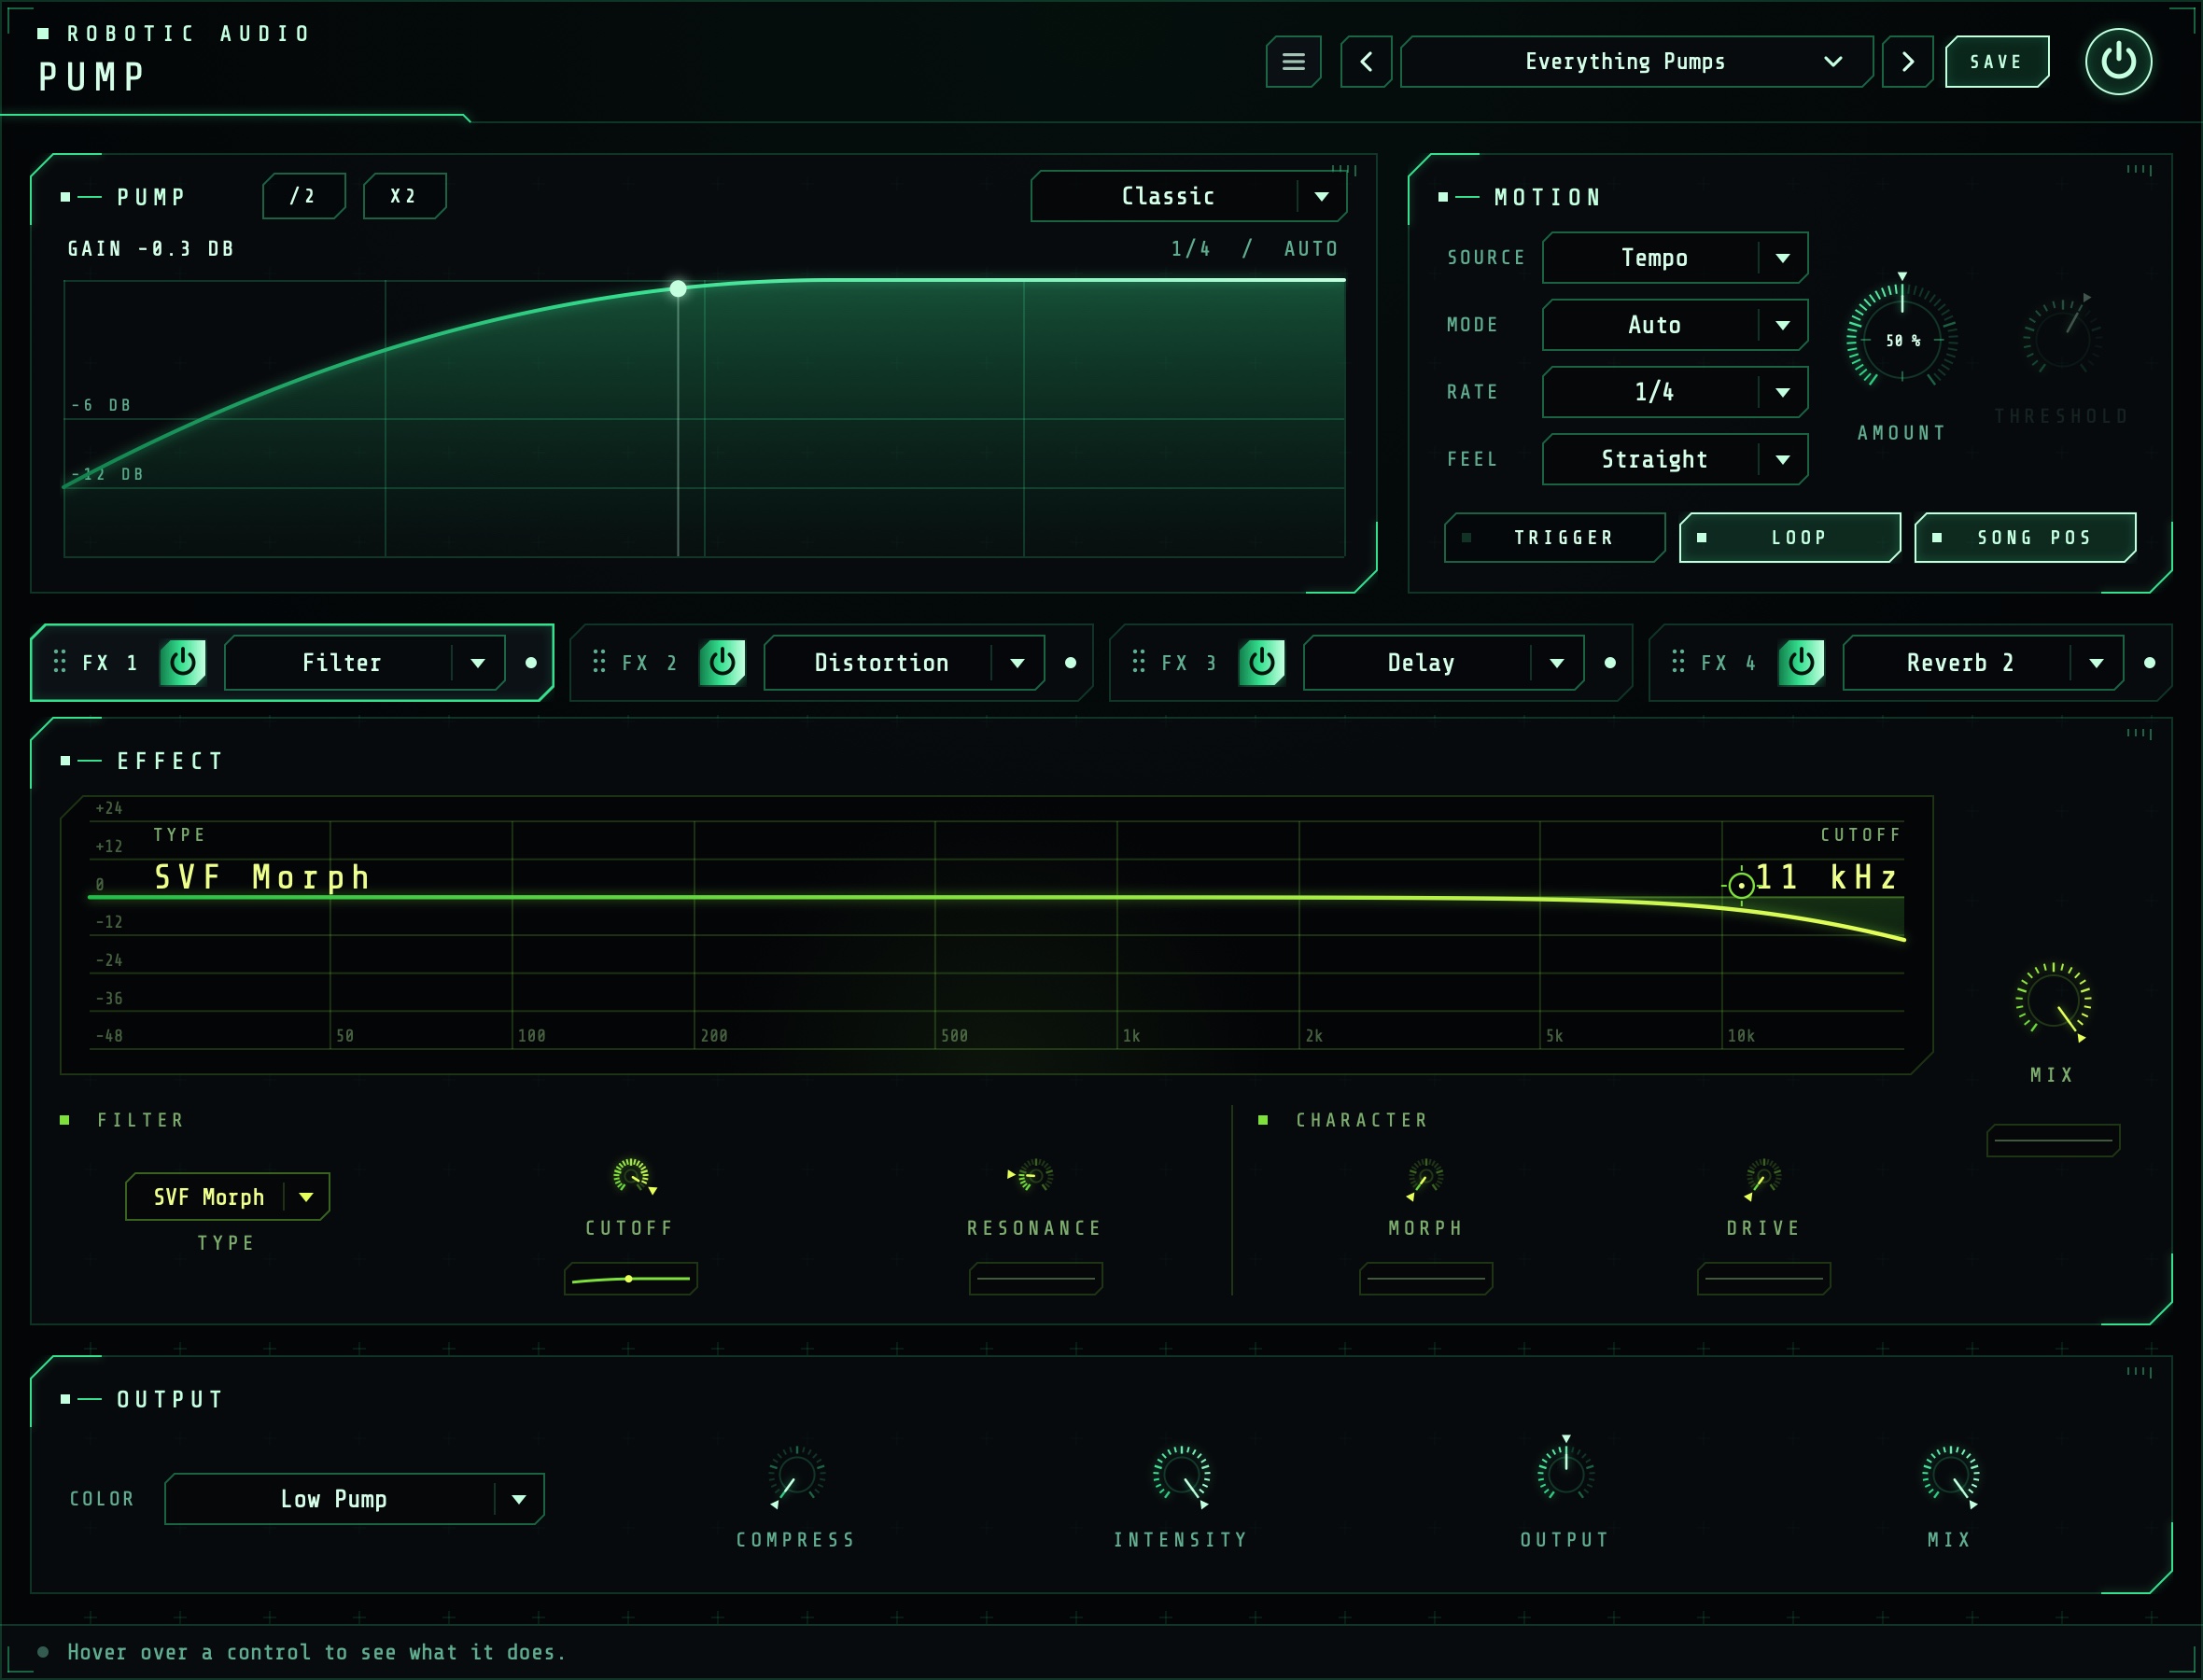Screen dimensions: 2203x1680
Task: Click the Threshold knob
Action: click(x=2062, y=338)
